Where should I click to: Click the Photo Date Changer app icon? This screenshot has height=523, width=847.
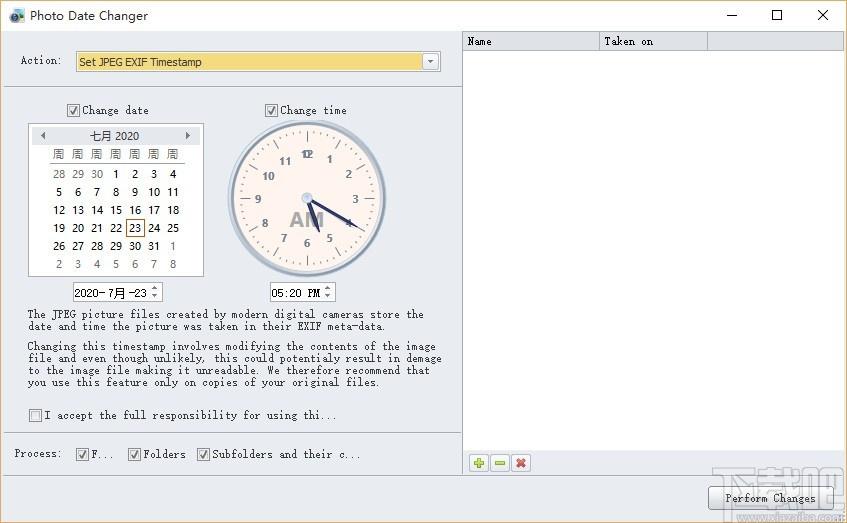17,16
